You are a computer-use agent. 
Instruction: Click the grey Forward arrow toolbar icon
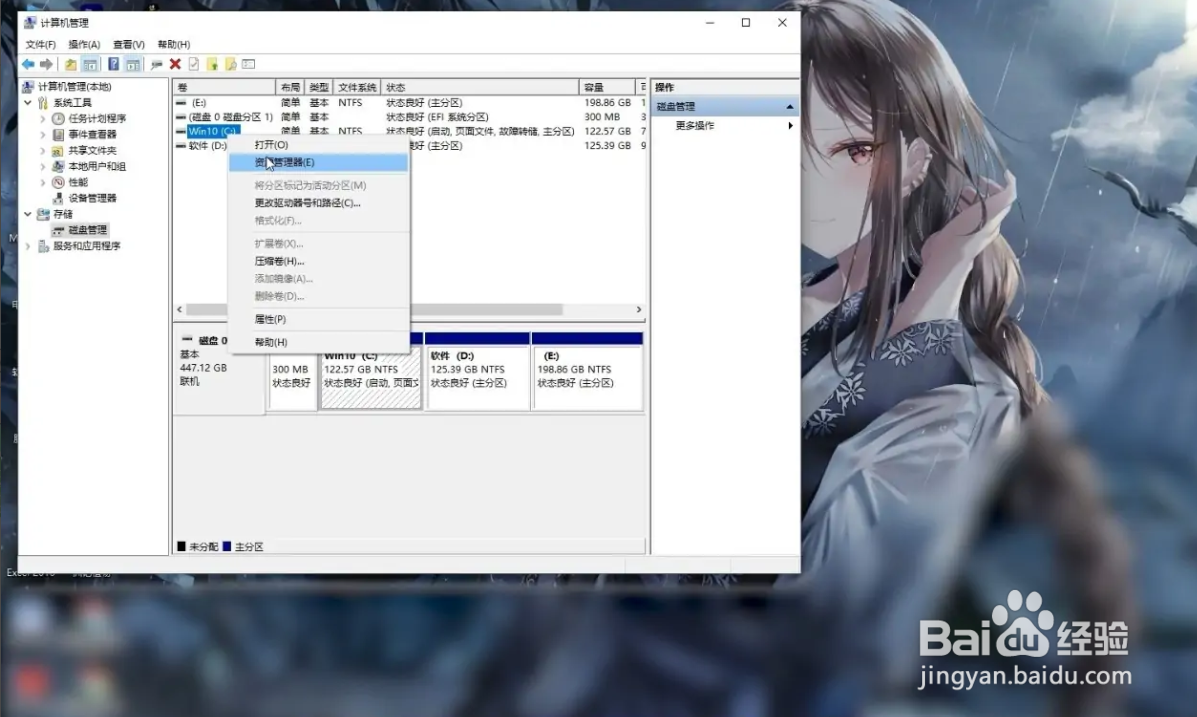(x=47, y=64)
